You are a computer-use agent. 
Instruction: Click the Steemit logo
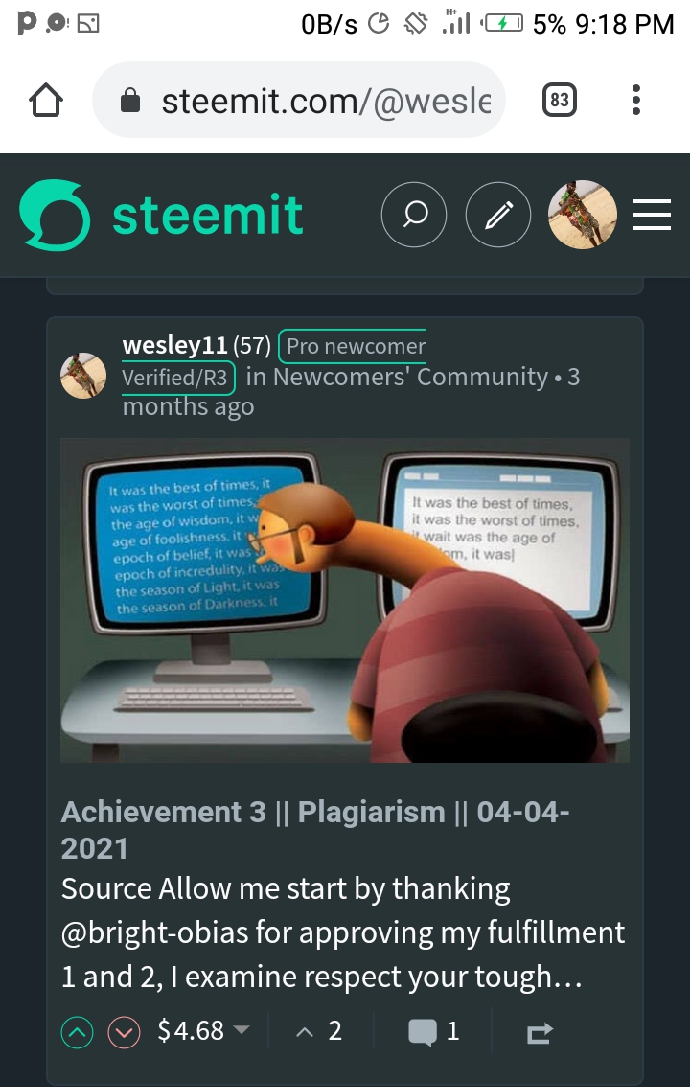pyautogui.click(x=161, y=214)
